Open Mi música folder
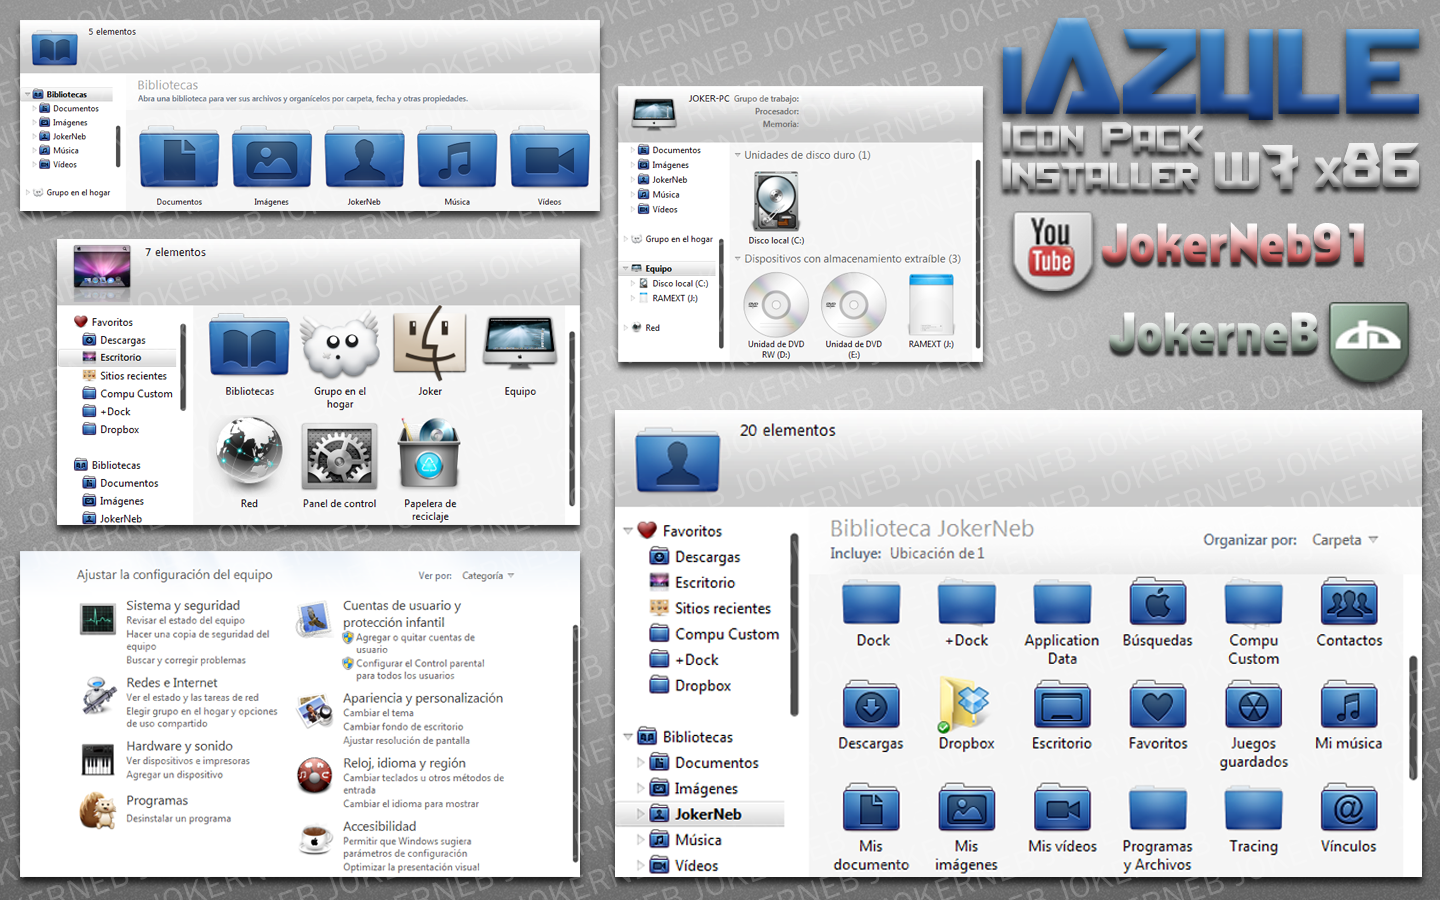This screenshot has height=900, width=1440. [x=1349, y=705]
